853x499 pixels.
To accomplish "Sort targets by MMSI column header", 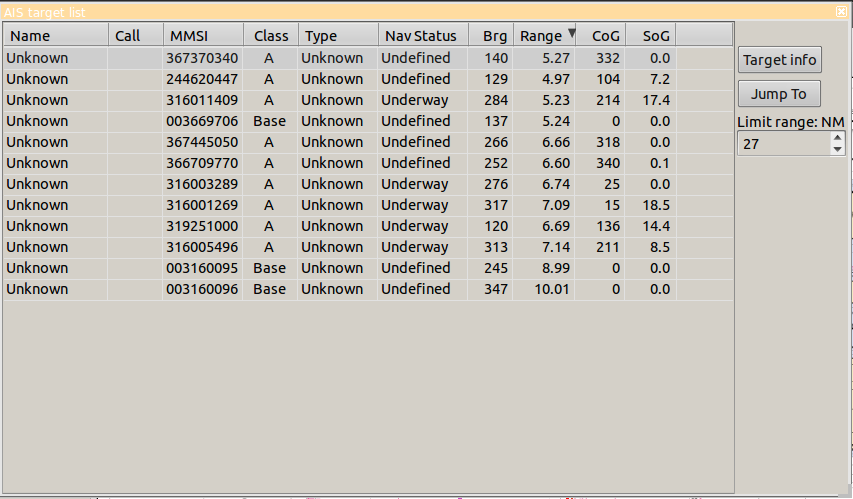I will pos(202,36).
